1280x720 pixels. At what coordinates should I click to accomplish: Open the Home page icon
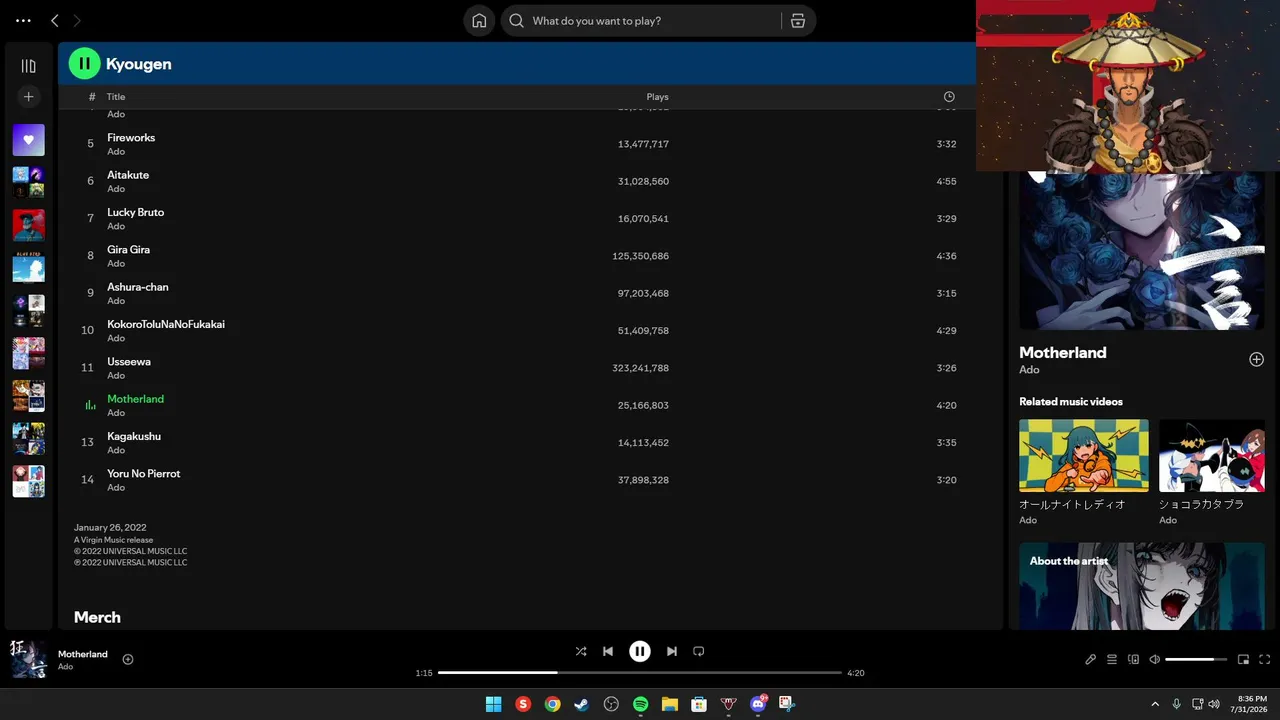point(479,21)
